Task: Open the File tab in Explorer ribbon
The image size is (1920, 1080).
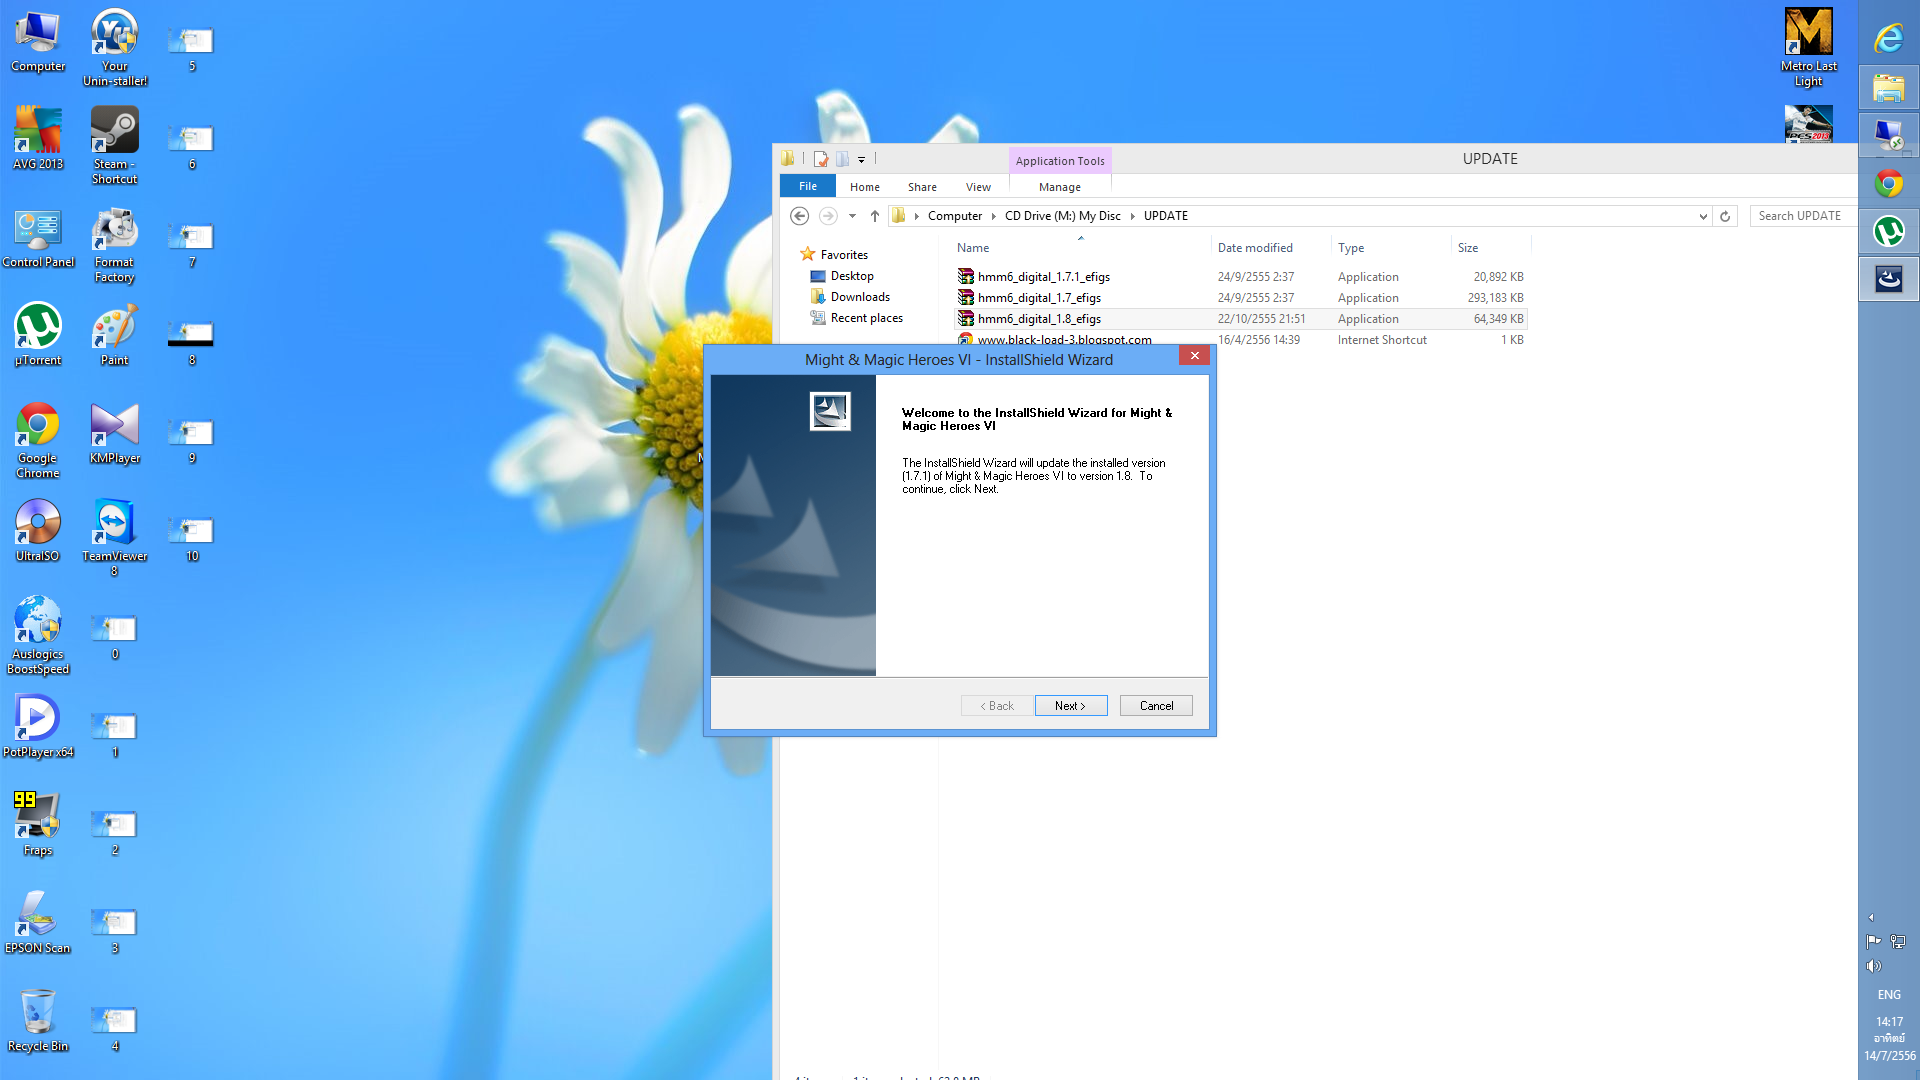Action: click(x=808, y=187)
